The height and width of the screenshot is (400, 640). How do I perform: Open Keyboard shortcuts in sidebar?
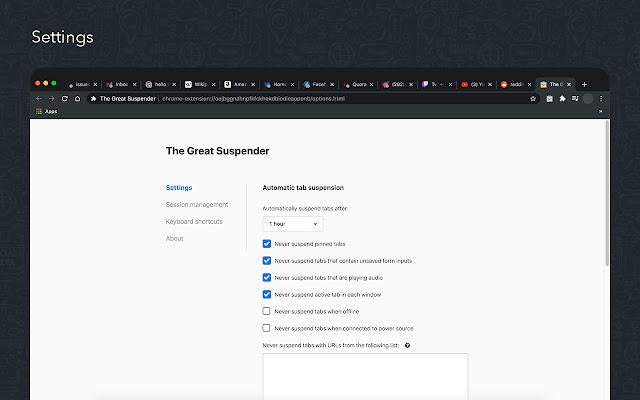click(194, 222)
